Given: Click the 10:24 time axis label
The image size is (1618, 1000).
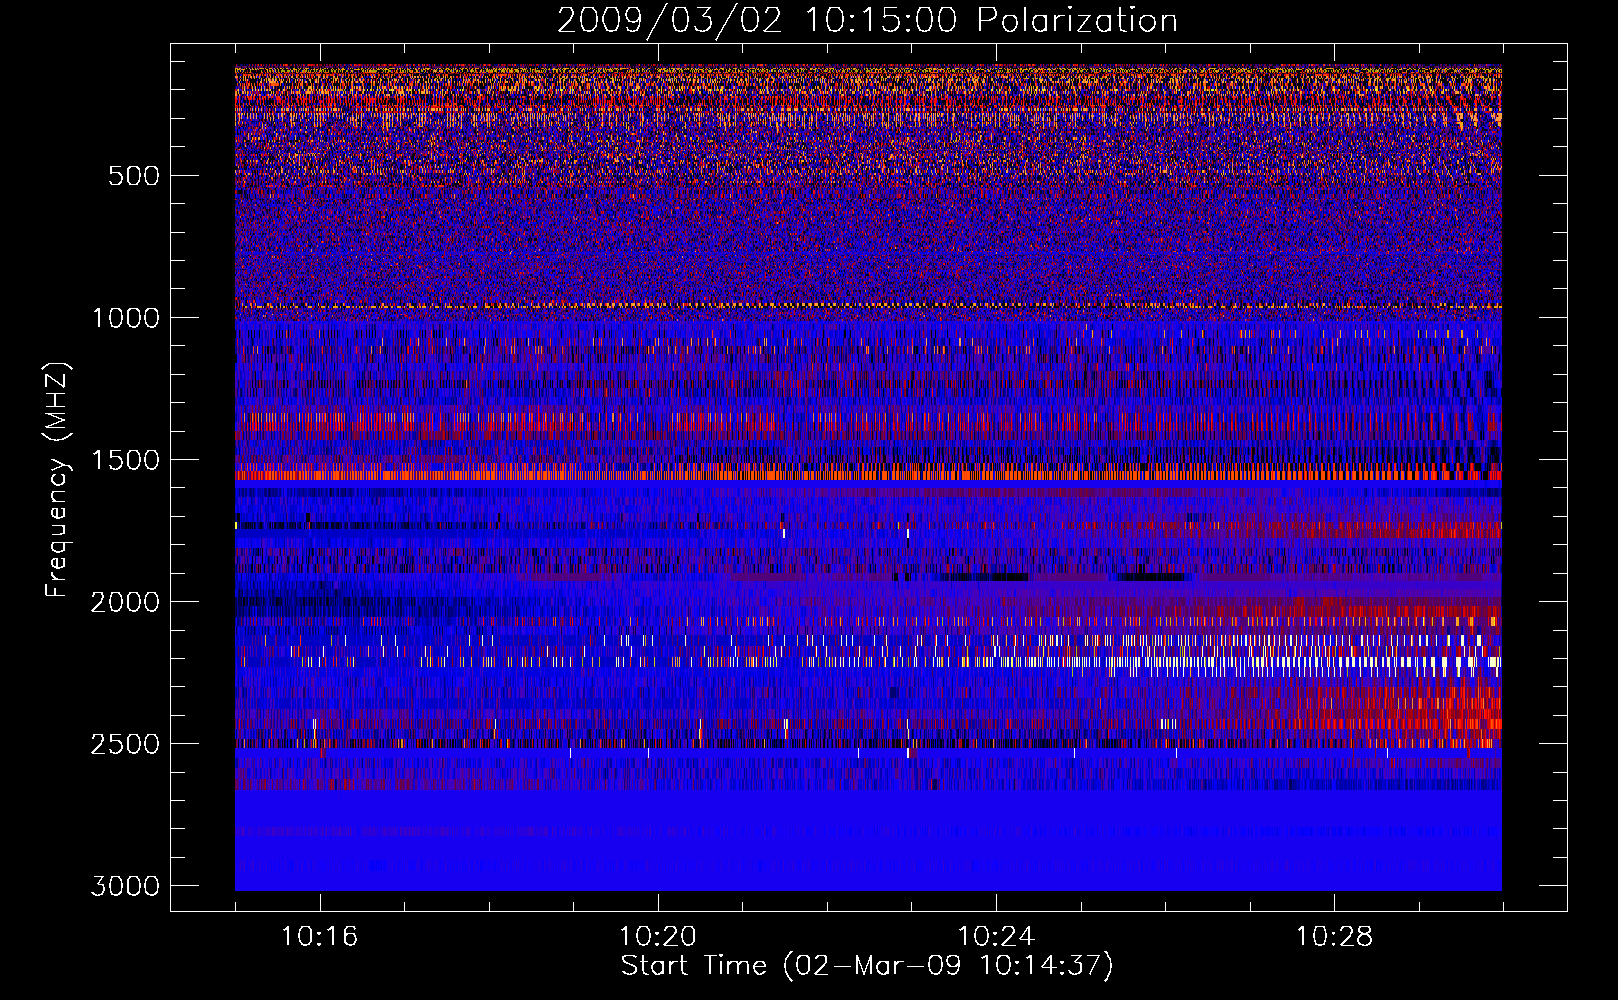Looking at the screenshot, I should point(996,937).
